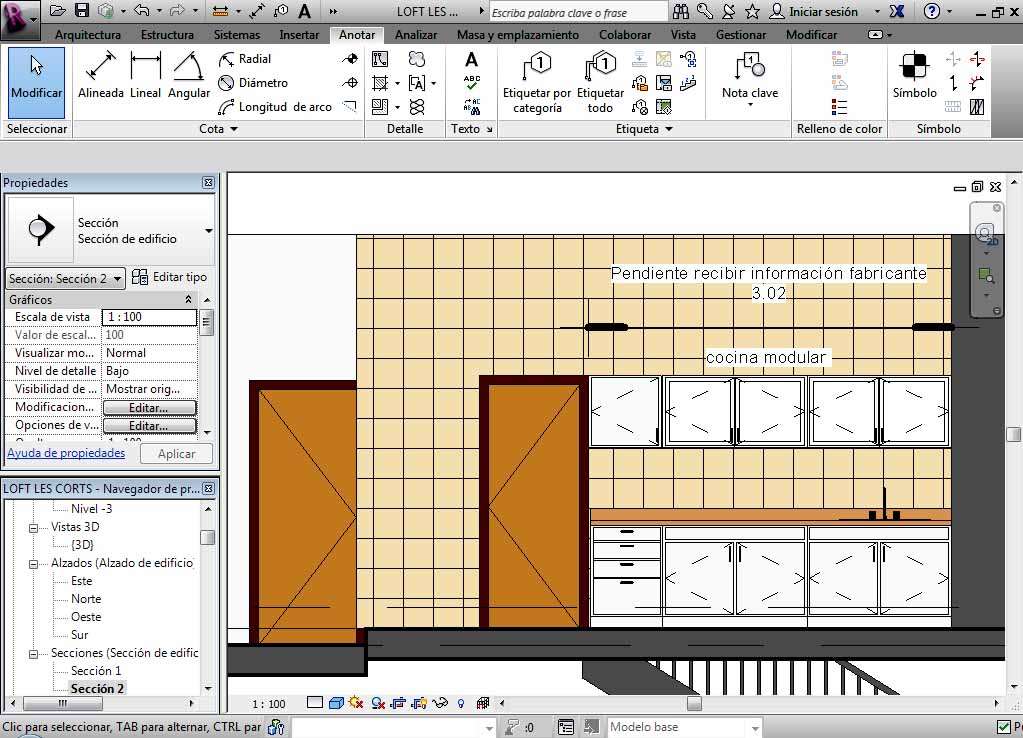The image size is (1023, 738).
Task: Switch to the Arquitectura ribbon tab
Action: pyautogui.click(x=88, y=35)
